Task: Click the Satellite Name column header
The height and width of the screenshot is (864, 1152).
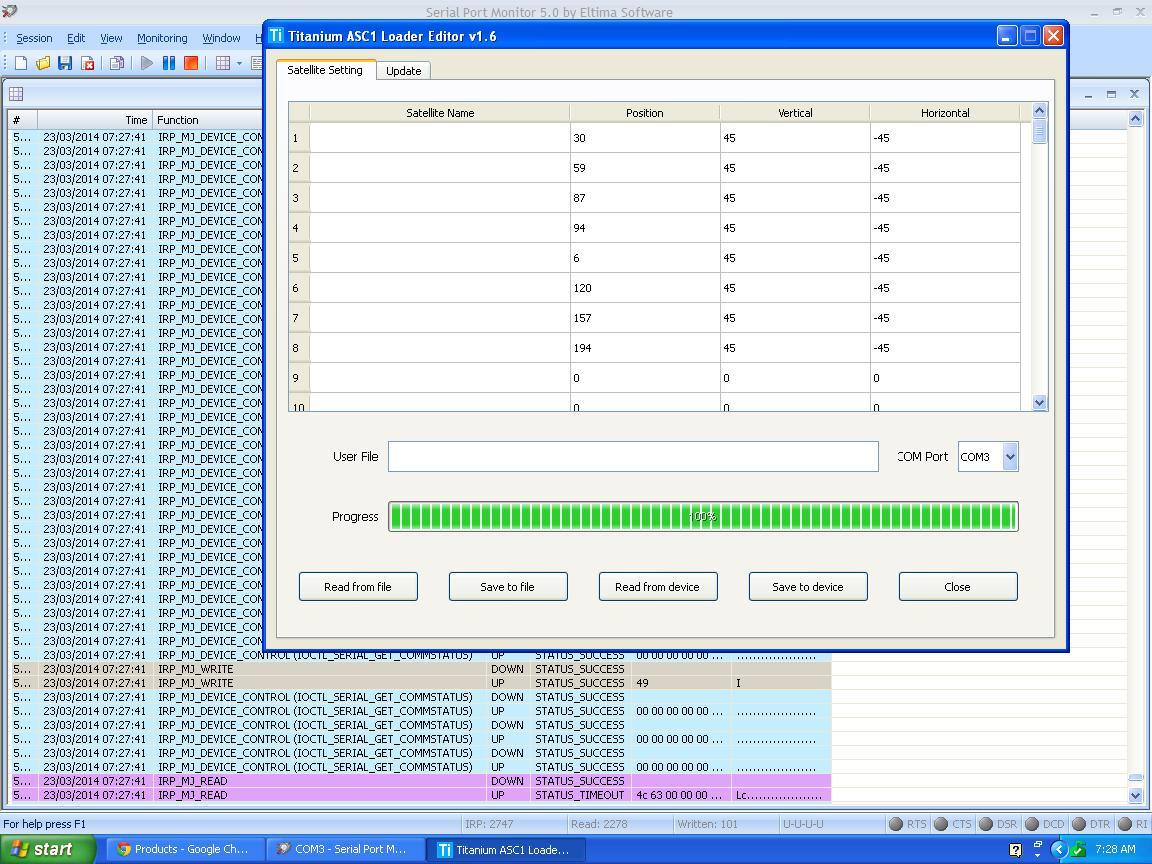Action: (439, 113)
